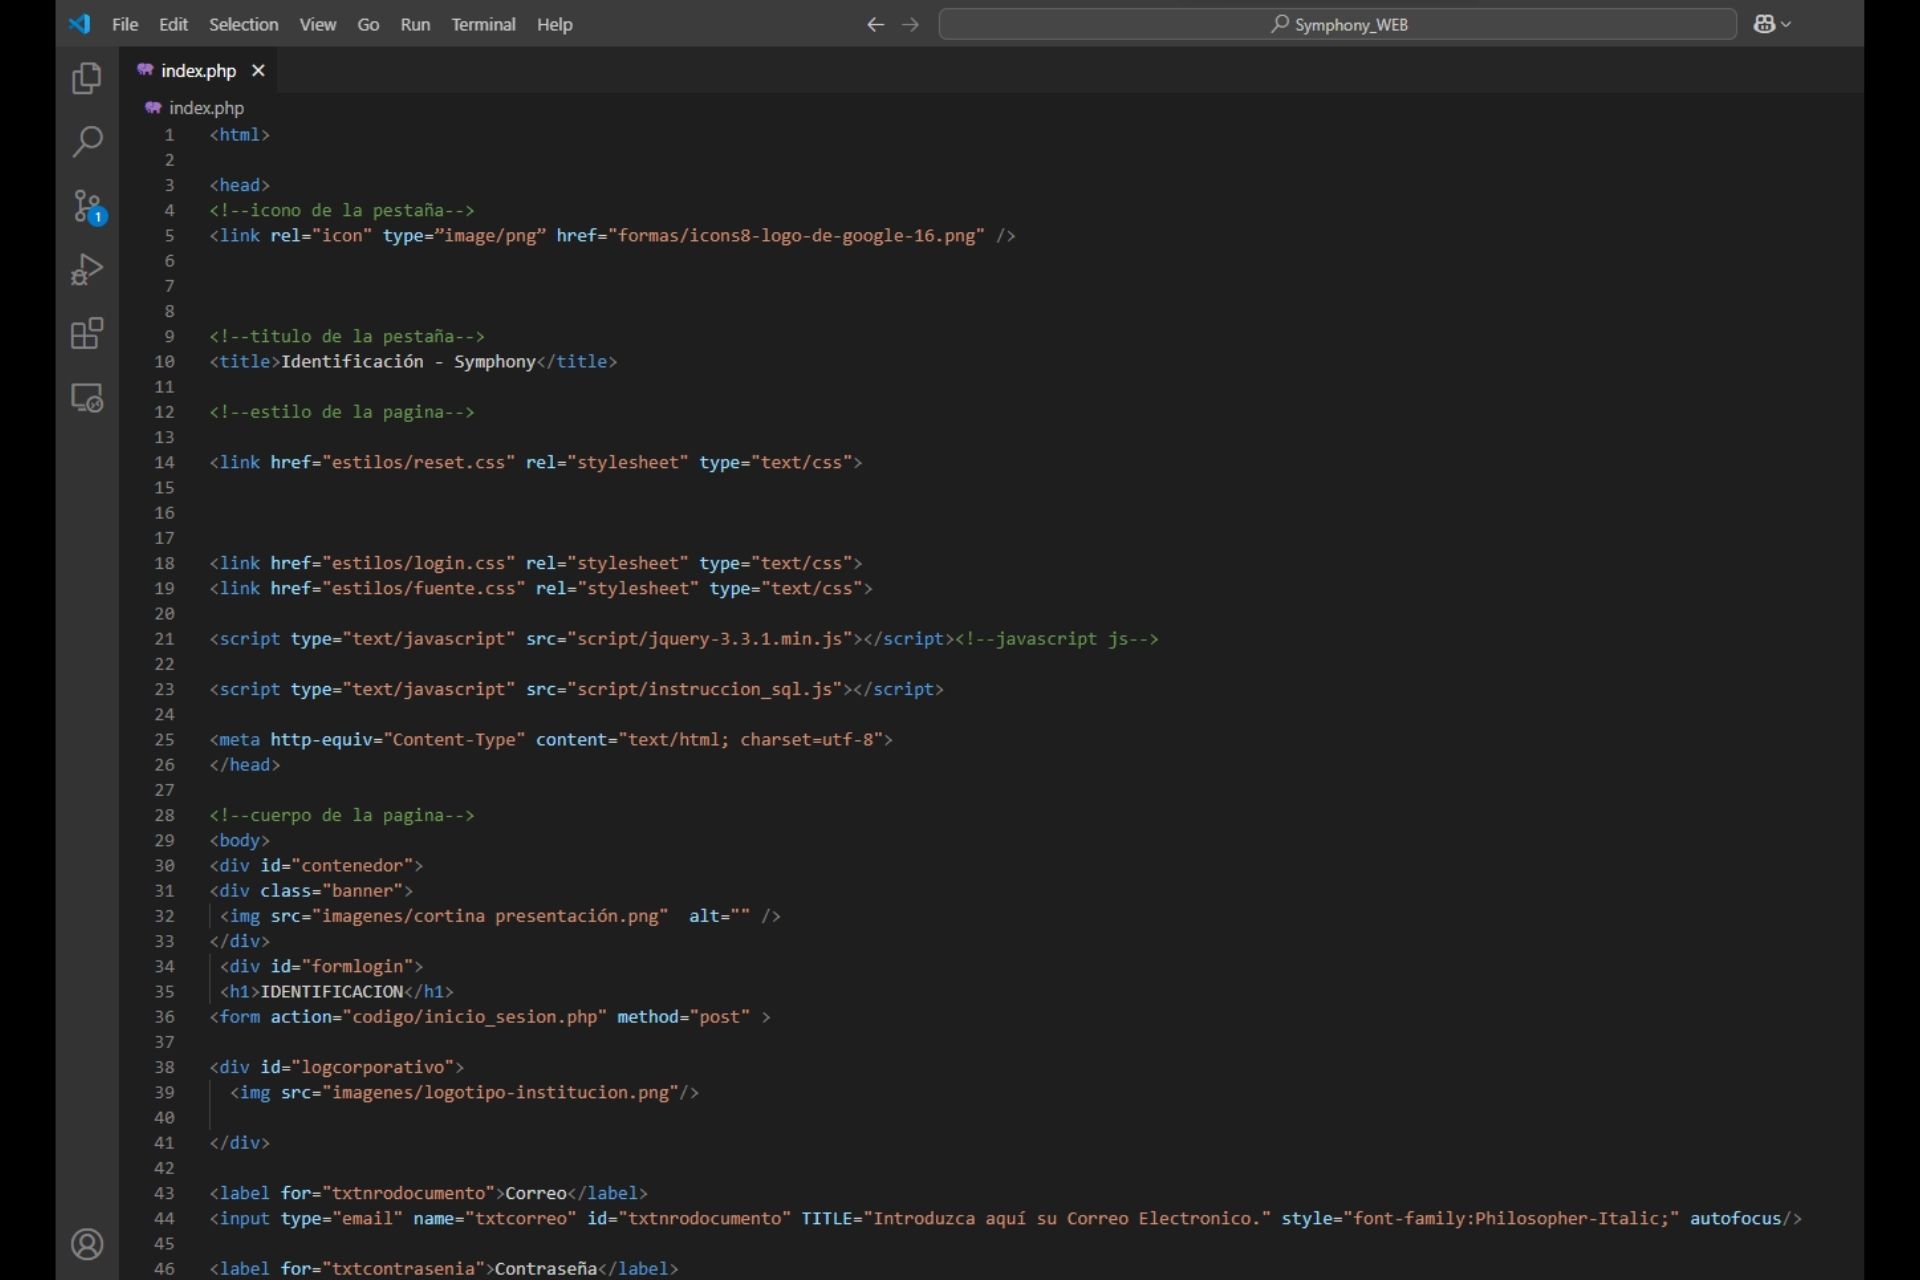The height and width of the screenshot is (1280, 1920).
Task: Place cursor on line number 36
Action: tap(164, 1016)
